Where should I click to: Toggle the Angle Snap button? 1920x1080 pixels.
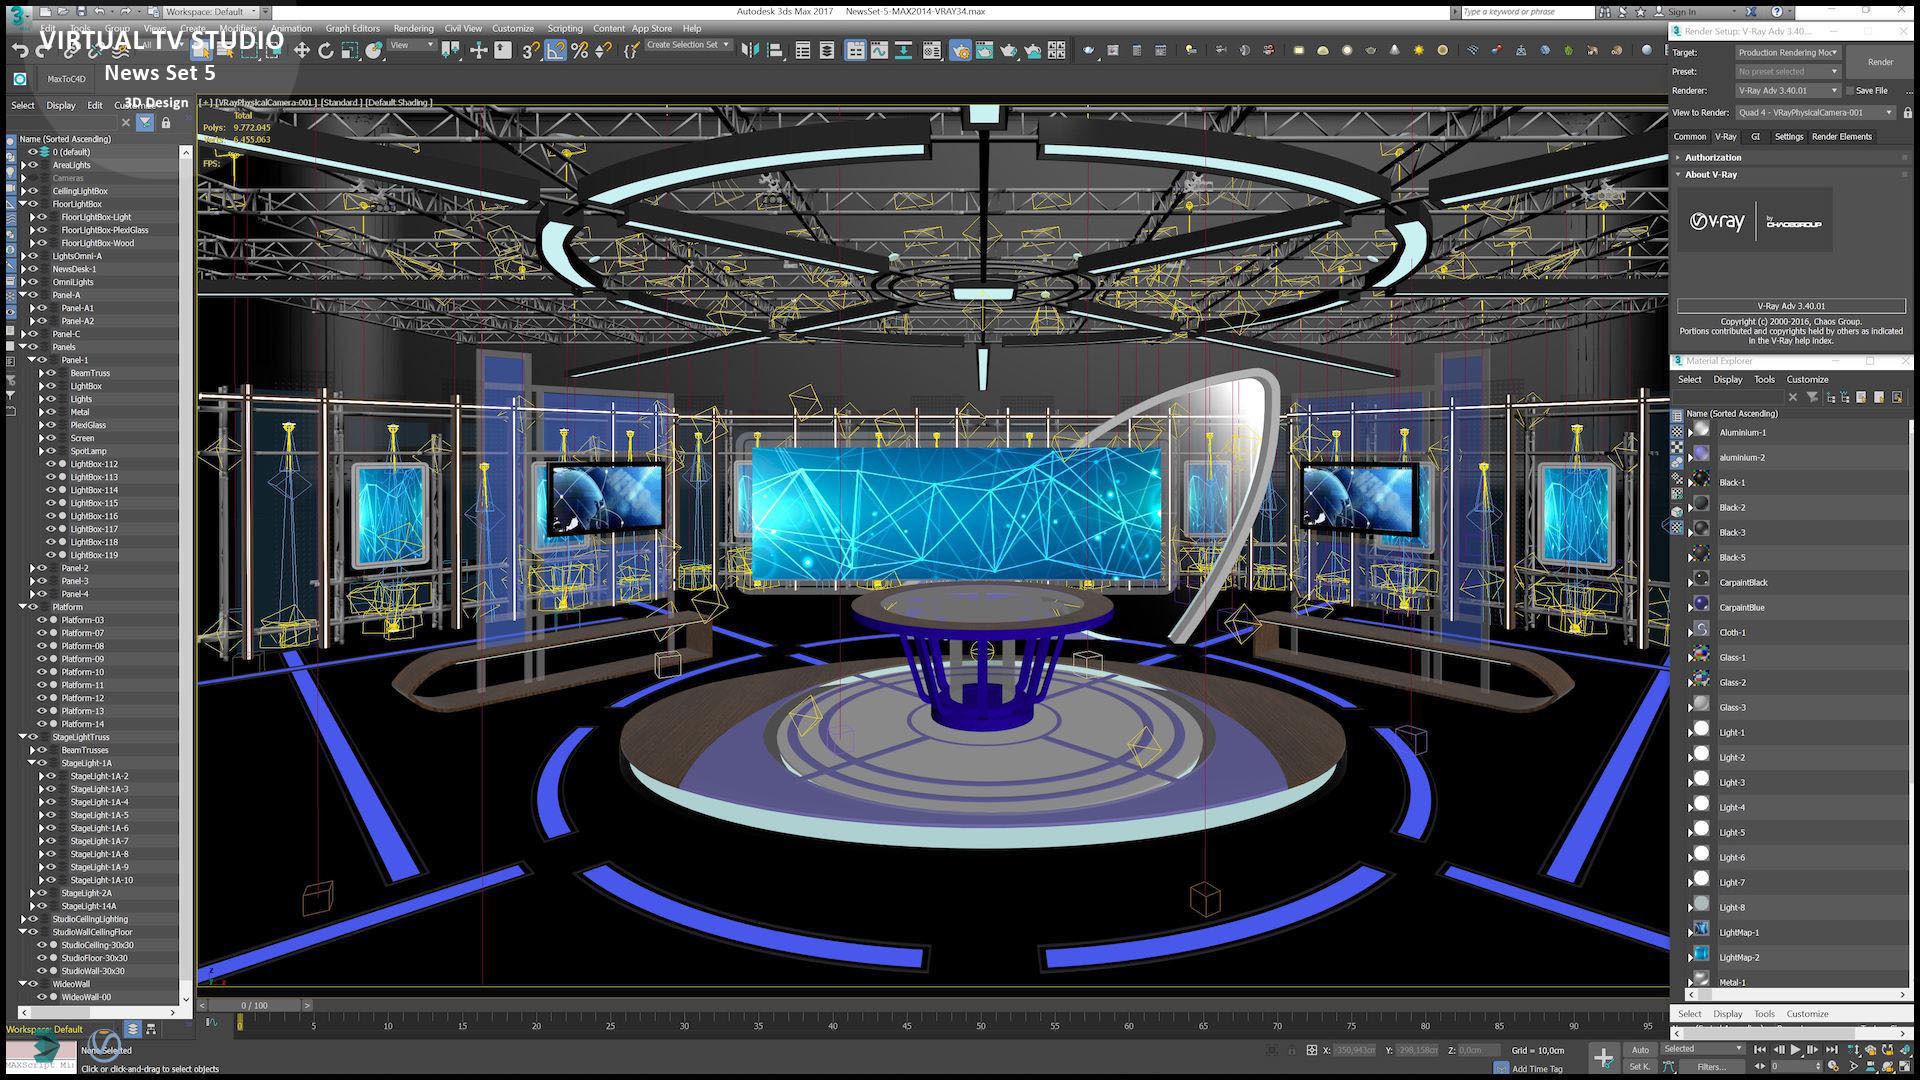(555, 50)
